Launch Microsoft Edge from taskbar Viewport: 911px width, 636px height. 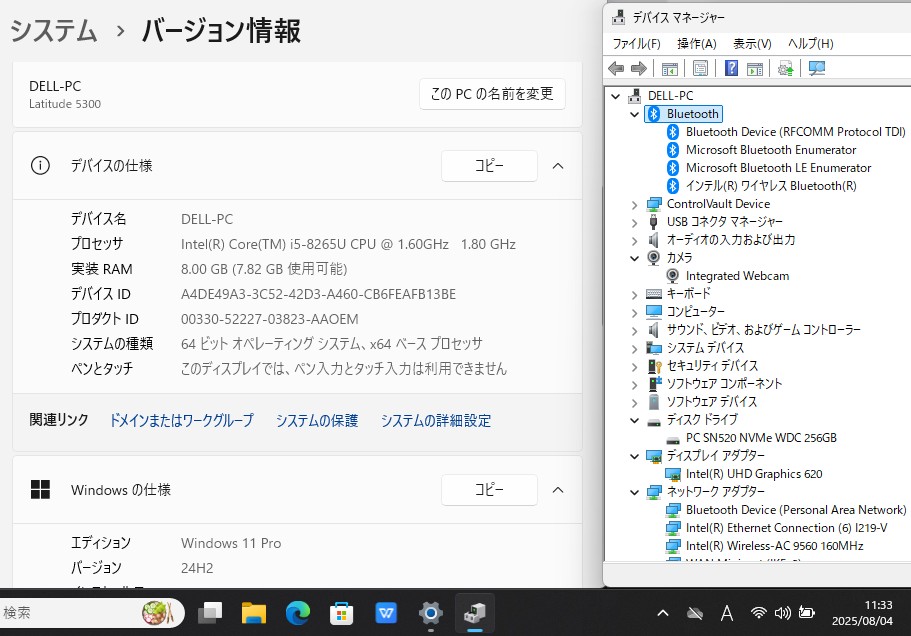(x=297, y=613)
